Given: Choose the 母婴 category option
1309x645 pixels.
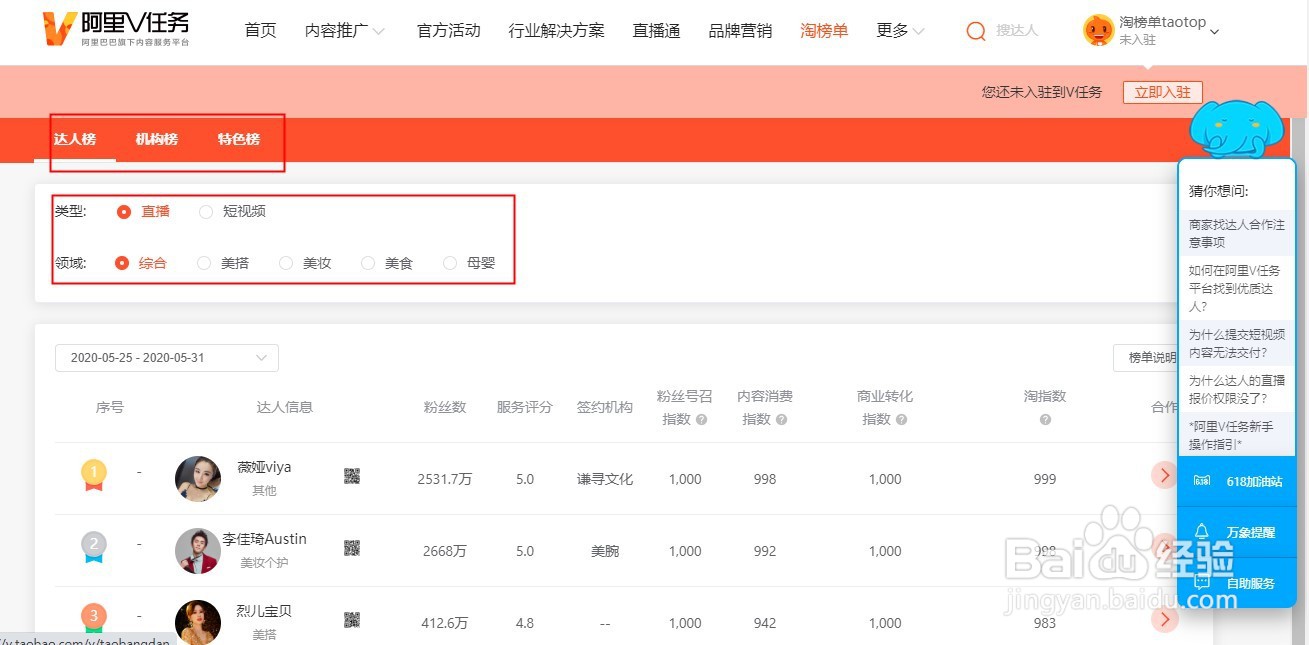Looking at the screenshot, I should coord(450,263).
